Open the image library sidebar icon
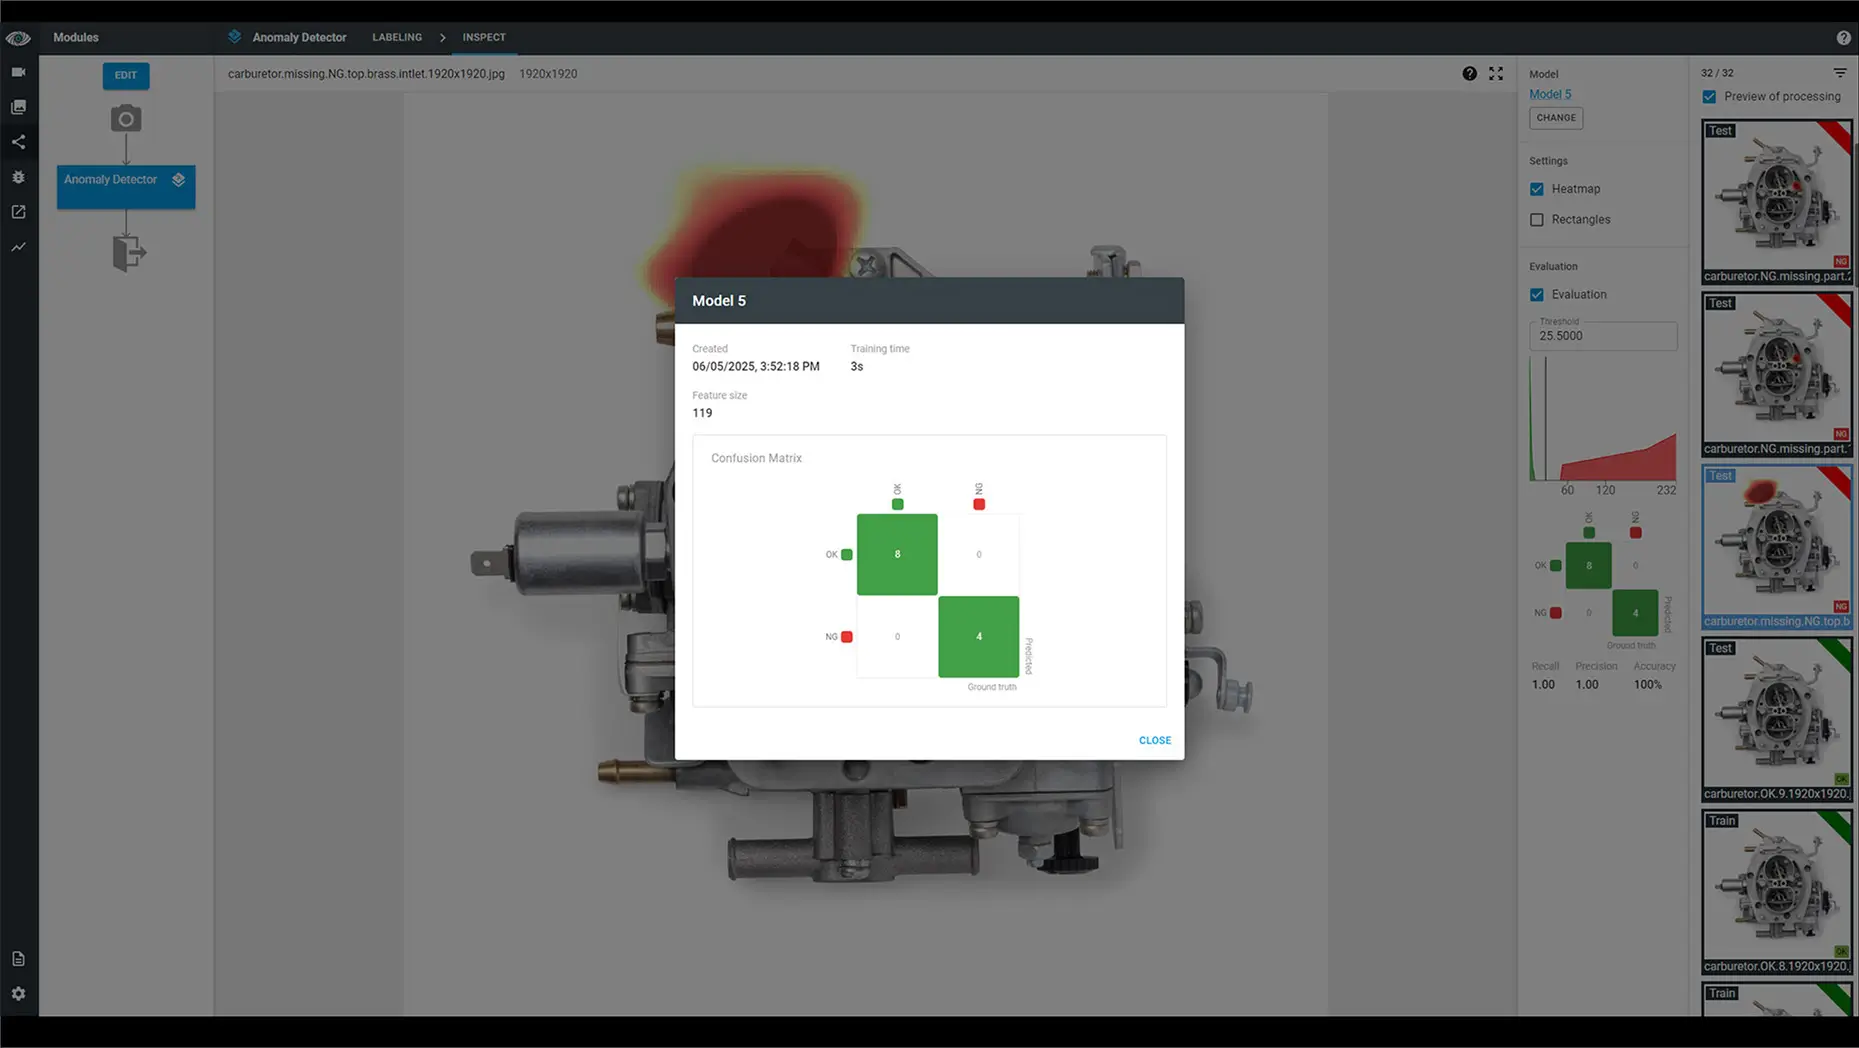 pos(18,107)
